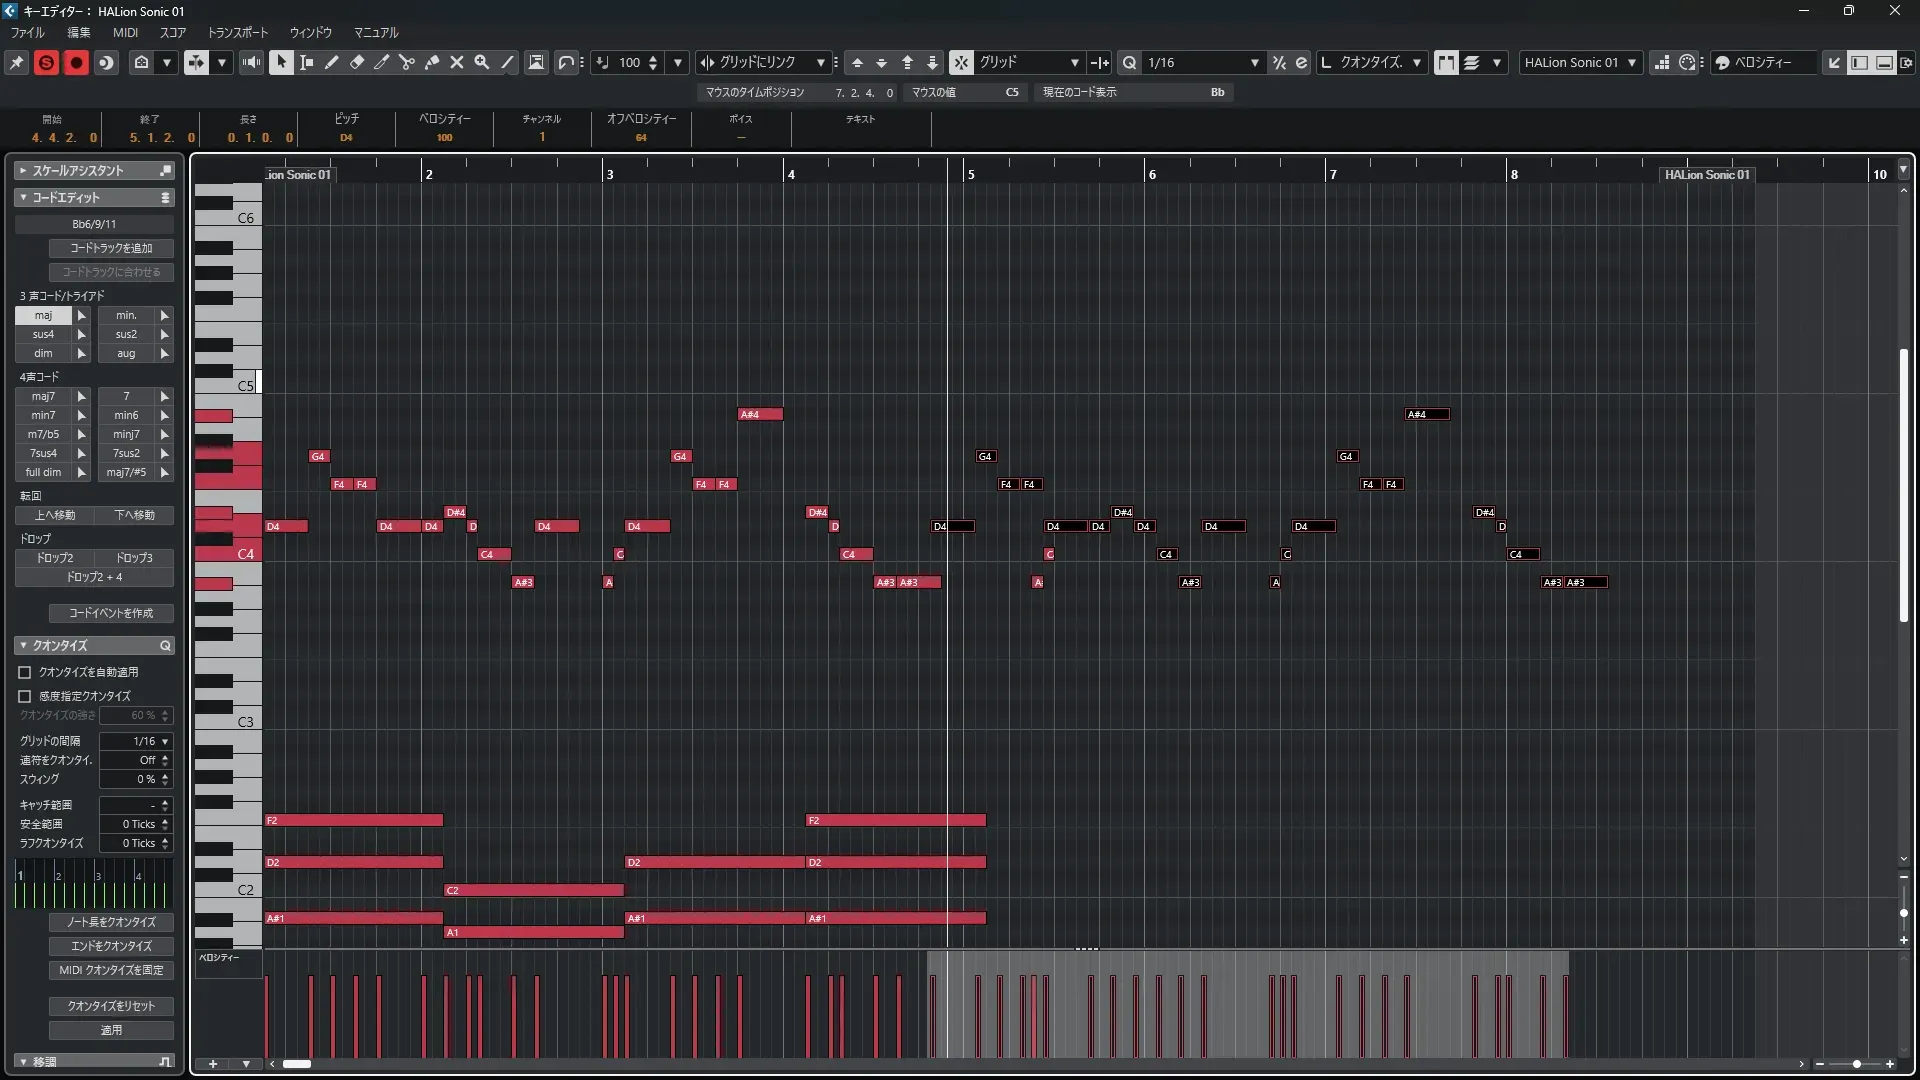The width and height of the screenshot is (1920, 1080).
Task: Click the horizontal zoom slider handle
Action: pyautogui.click(x=1857, y=1064)
